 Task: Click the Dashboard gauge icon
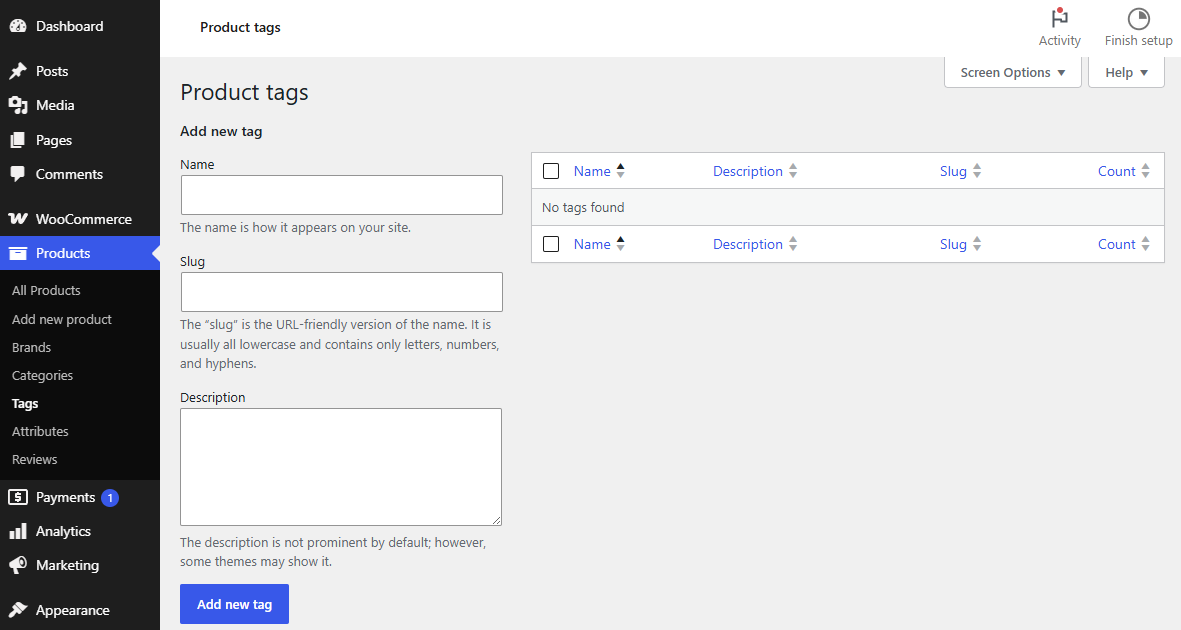tap(18, 26)
